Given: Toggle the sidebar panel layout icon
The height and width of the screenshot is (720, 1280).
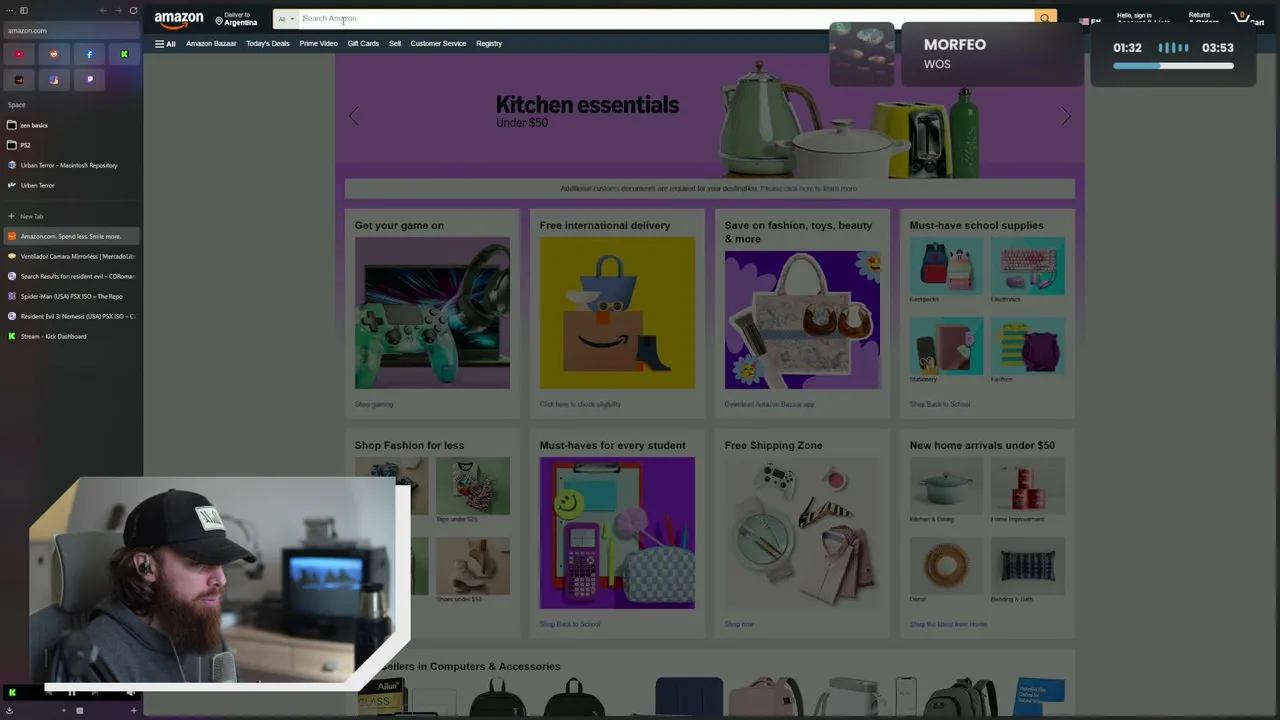Looking at the screenshot, I should (24, 10).
